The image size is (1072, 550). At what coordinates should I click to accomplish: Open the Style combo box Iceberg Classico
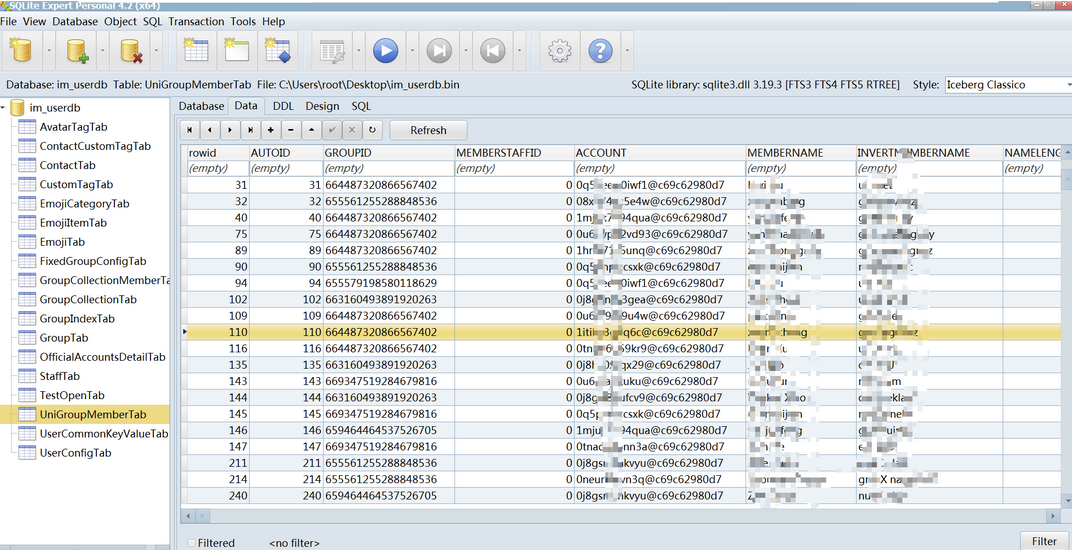click(1008, 85)
